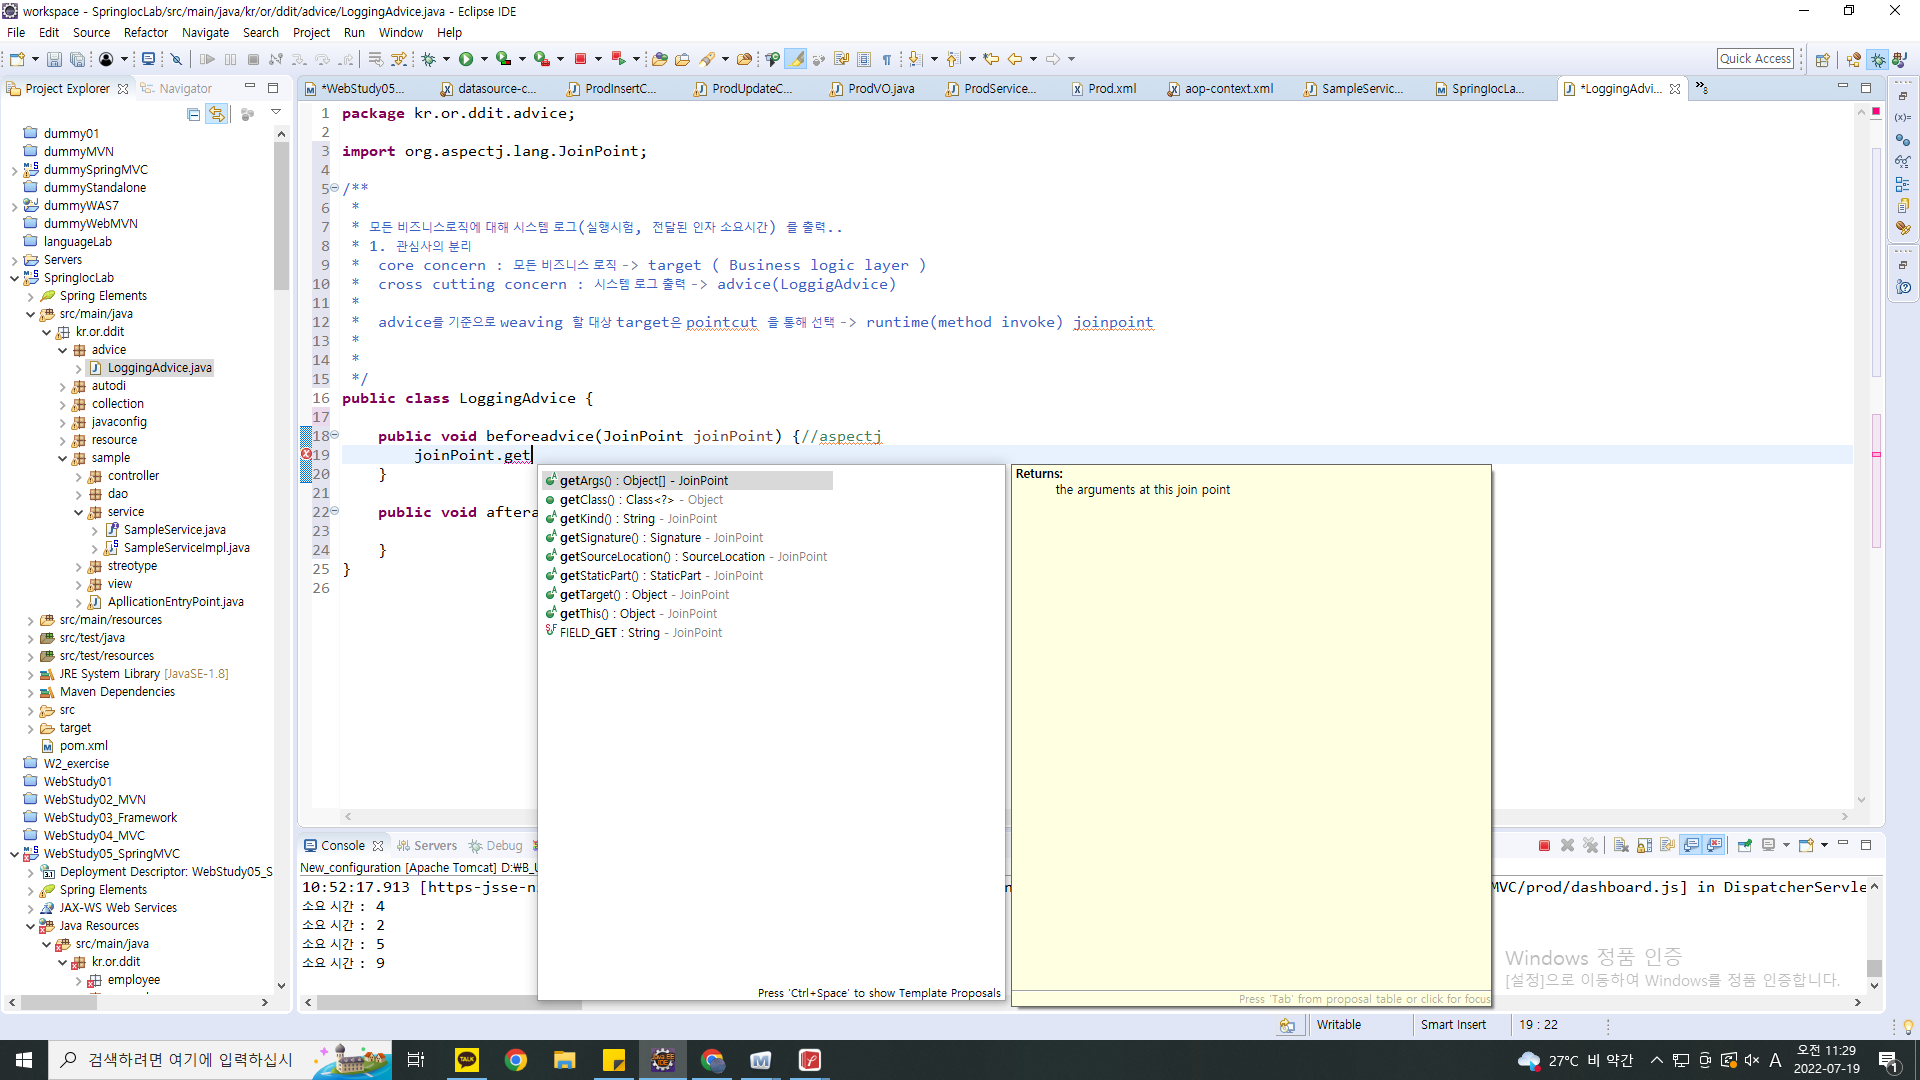
Task: Toggle Block Selection mode icon
Action: 864,60
